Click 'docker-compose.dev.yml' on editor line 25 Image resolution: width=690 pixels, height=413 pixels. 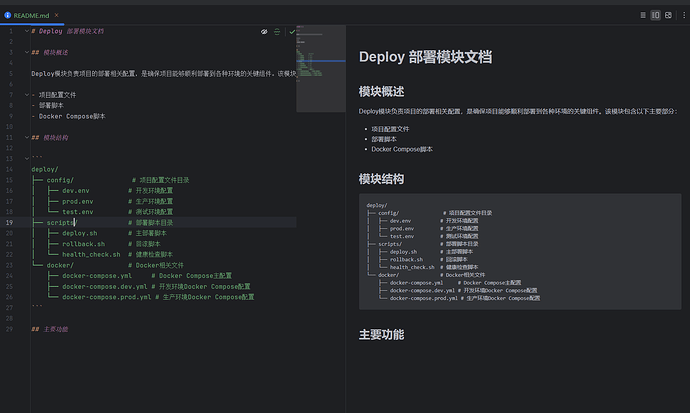105,287
